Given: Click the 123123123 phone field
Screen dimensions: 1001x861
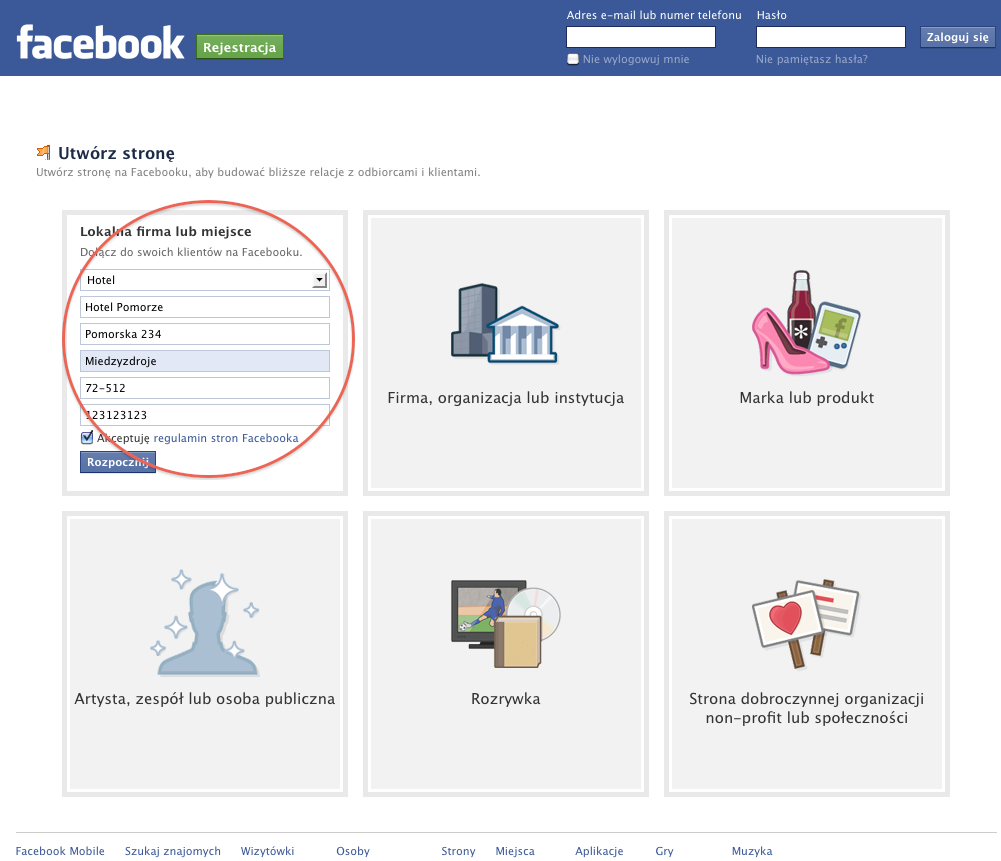Looking at the screenshot, I should 205,415.
